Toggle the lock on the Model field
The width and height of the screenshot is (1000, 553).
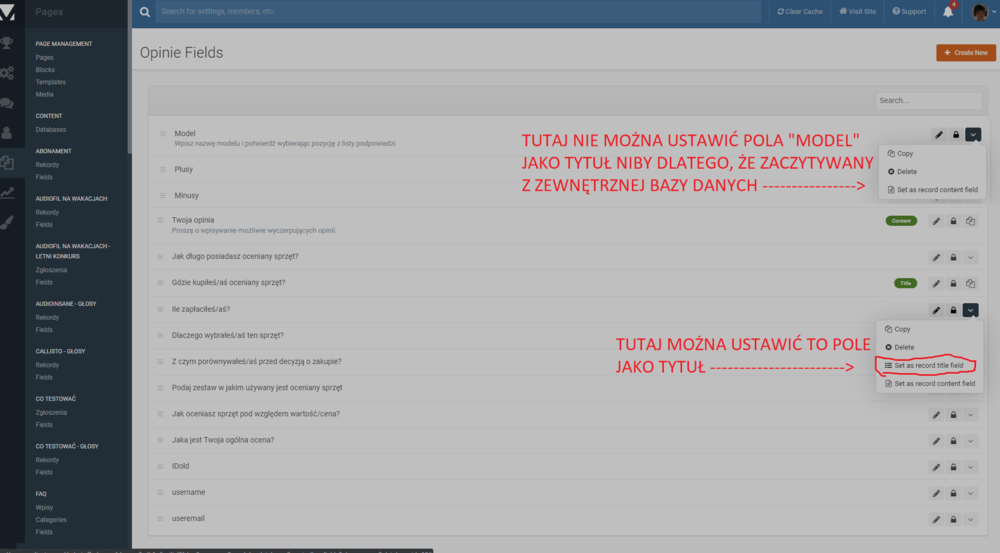point(956,135)
